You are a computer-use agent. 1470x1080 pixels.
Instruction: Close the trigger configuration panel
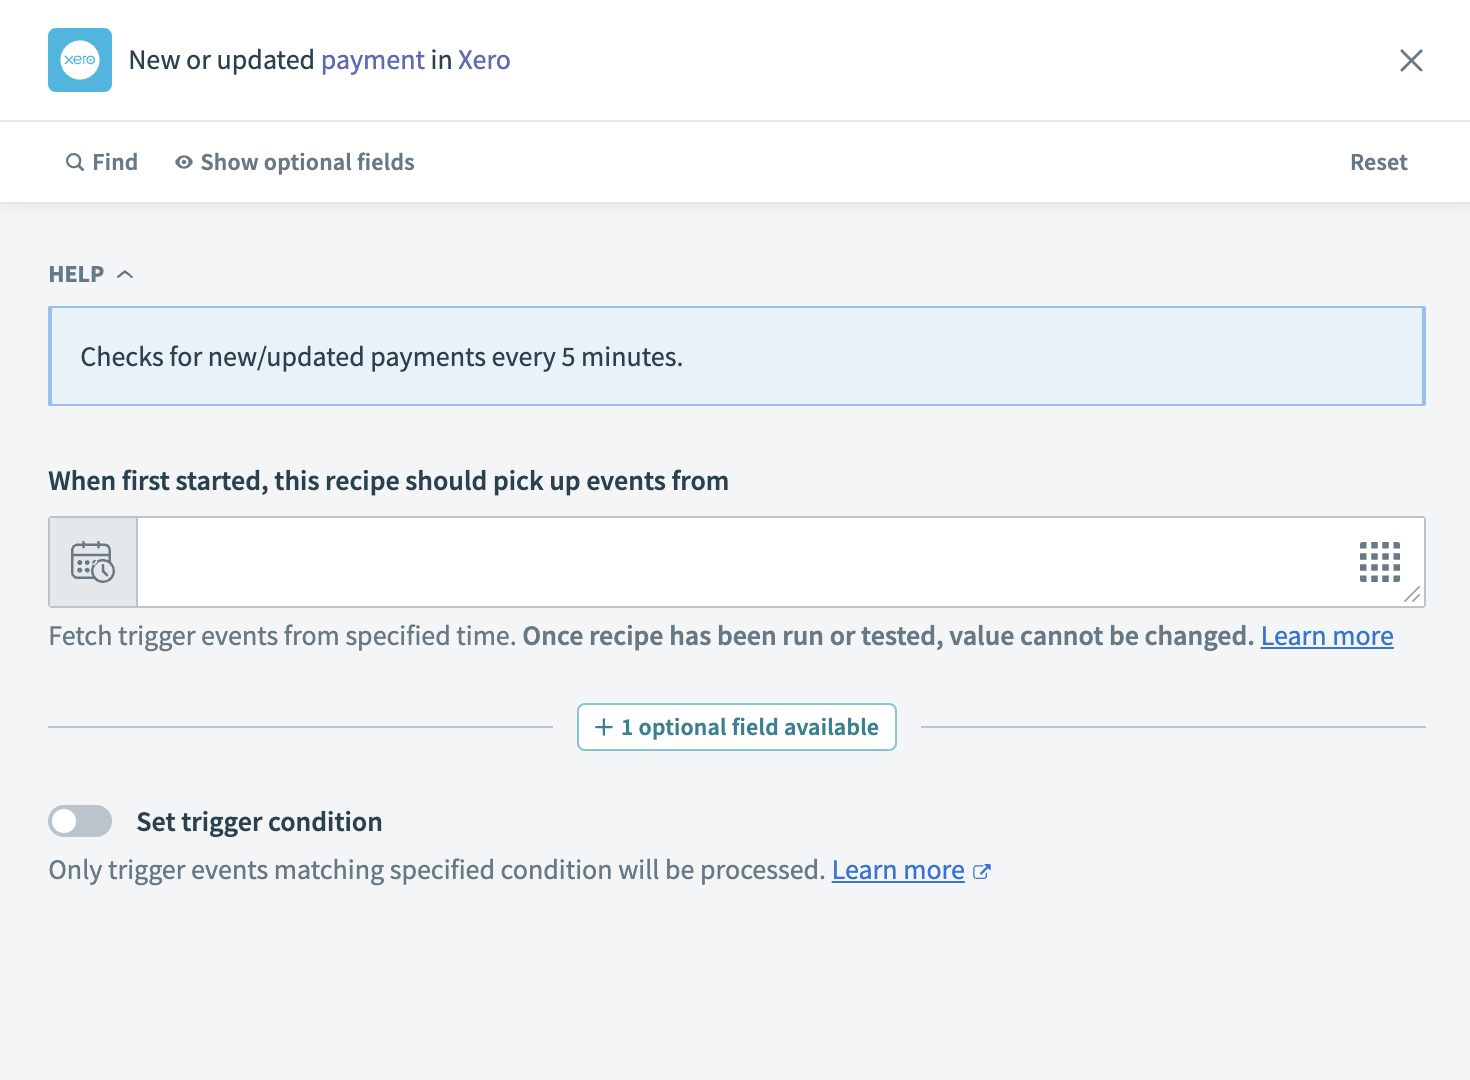(x=1411, y=60)
